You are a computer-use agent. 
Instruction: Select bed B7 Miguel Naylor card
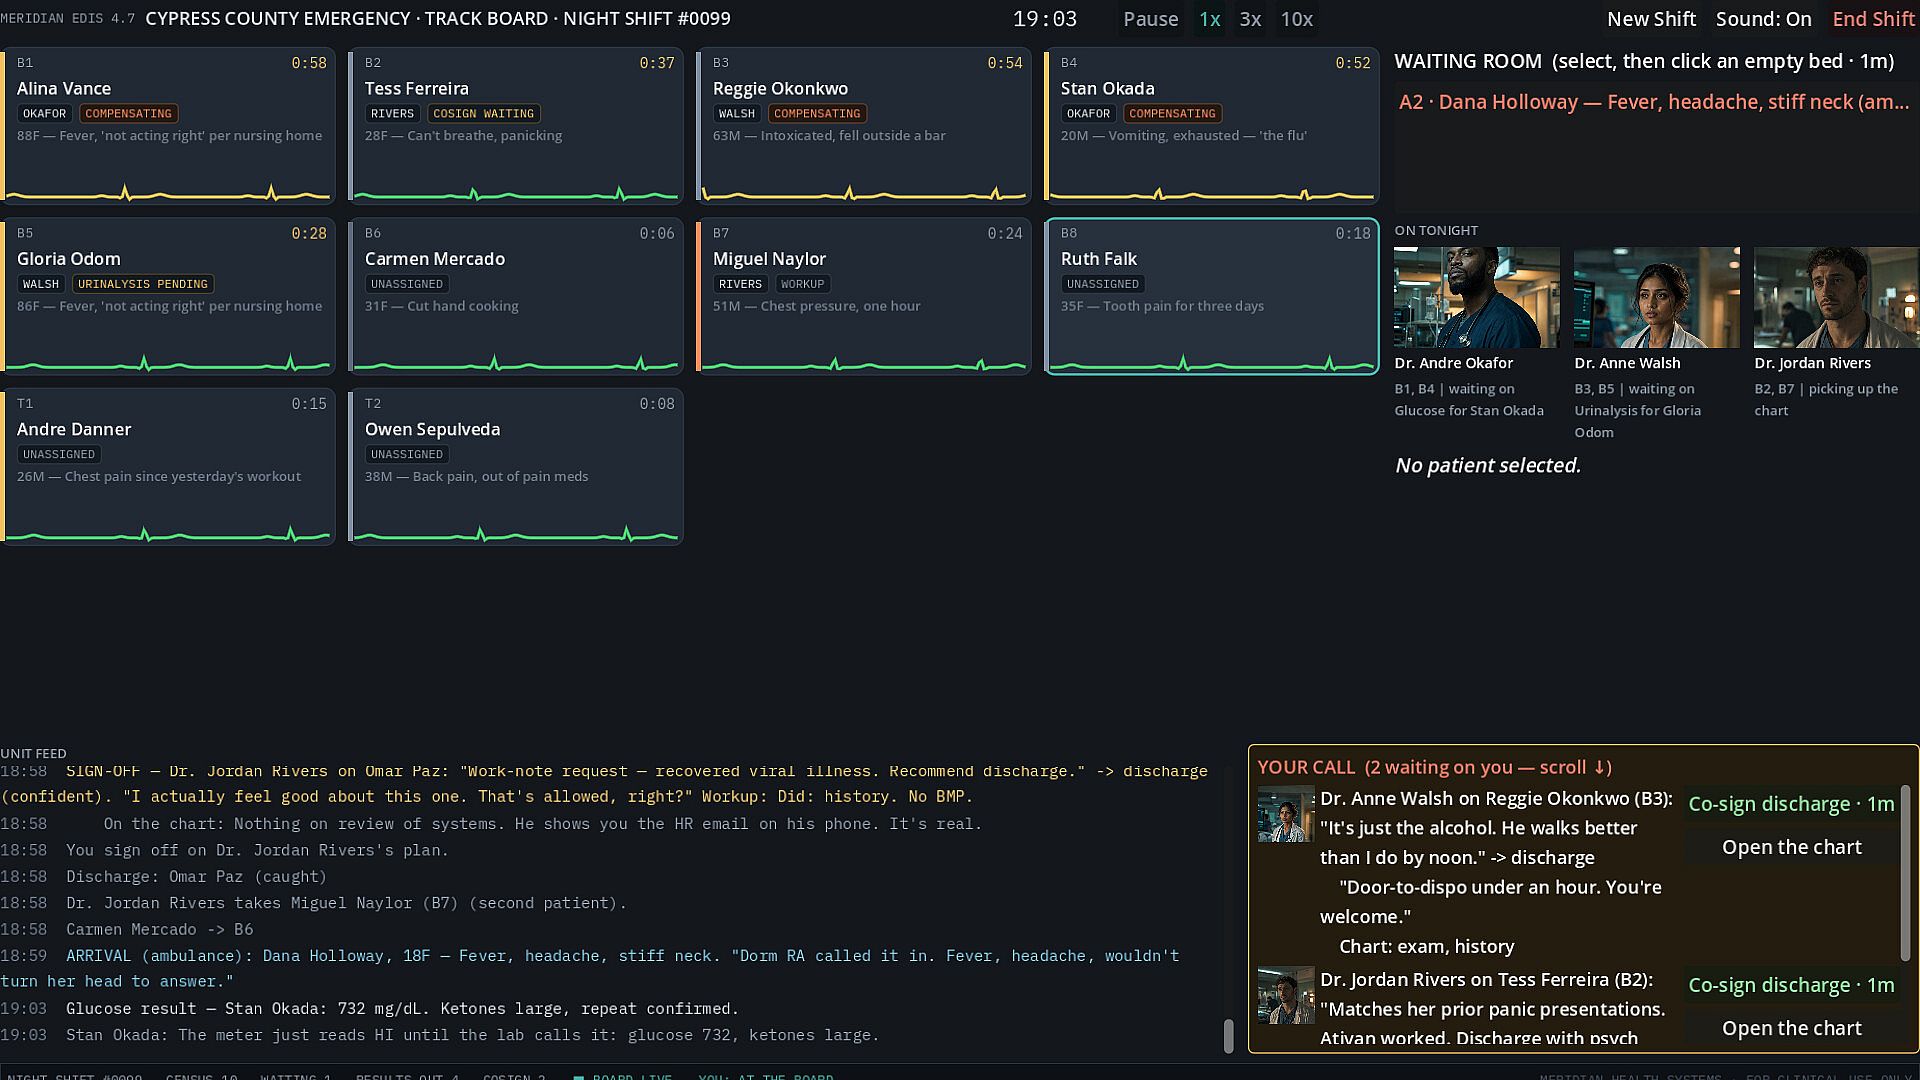pyautogui.click(x=864, y=296)
